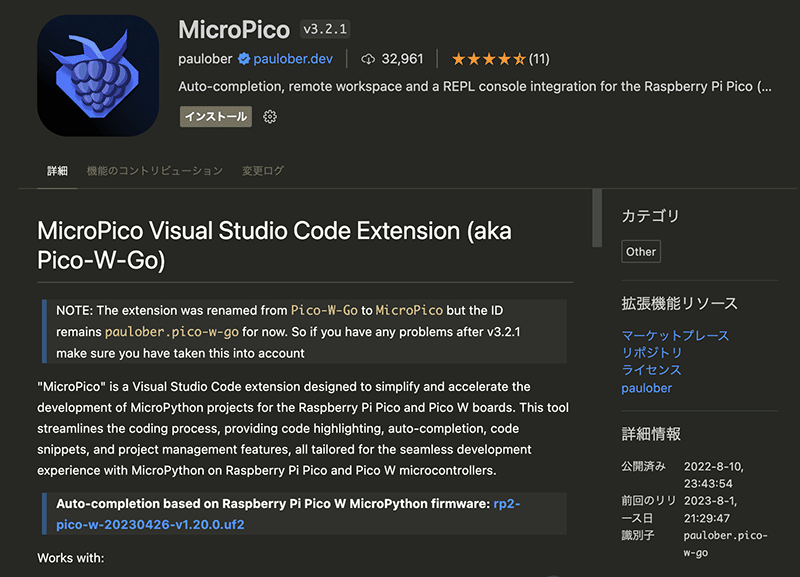The width and height of the screenshot is (800, 577).
Task: Click the verified publisher checkmark badge
Action: [243, 59]
